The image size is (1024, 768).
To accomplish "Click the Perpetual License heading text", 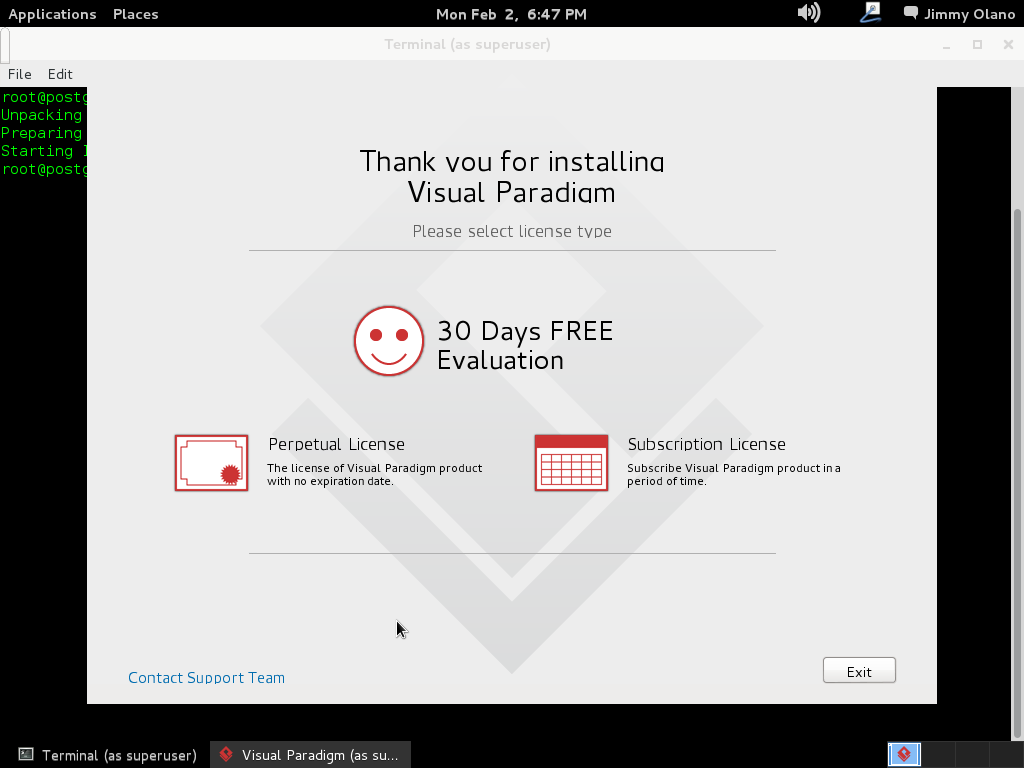I will (336, 444).
